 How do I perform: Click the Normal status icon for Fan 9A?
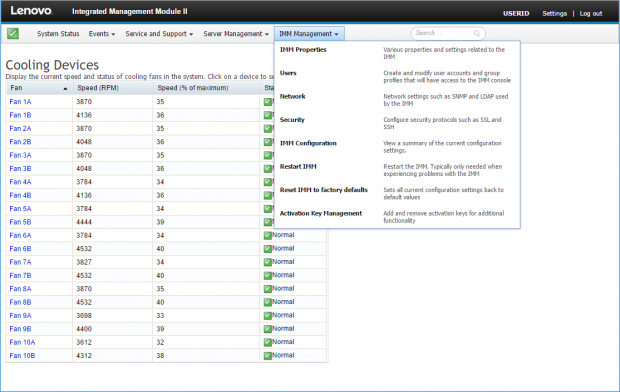click(x=268, y=316)
